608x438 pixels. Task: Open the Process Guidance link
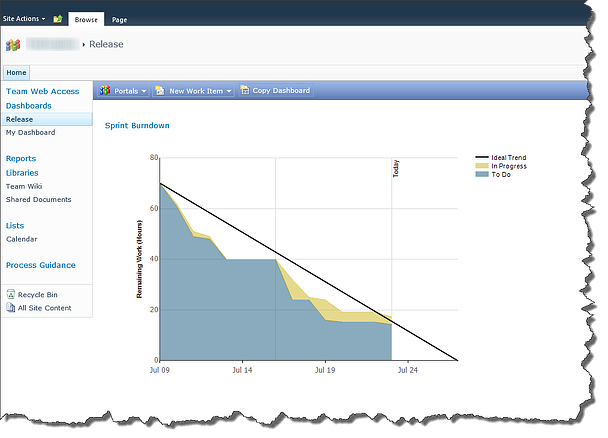[x=40, y=265]
